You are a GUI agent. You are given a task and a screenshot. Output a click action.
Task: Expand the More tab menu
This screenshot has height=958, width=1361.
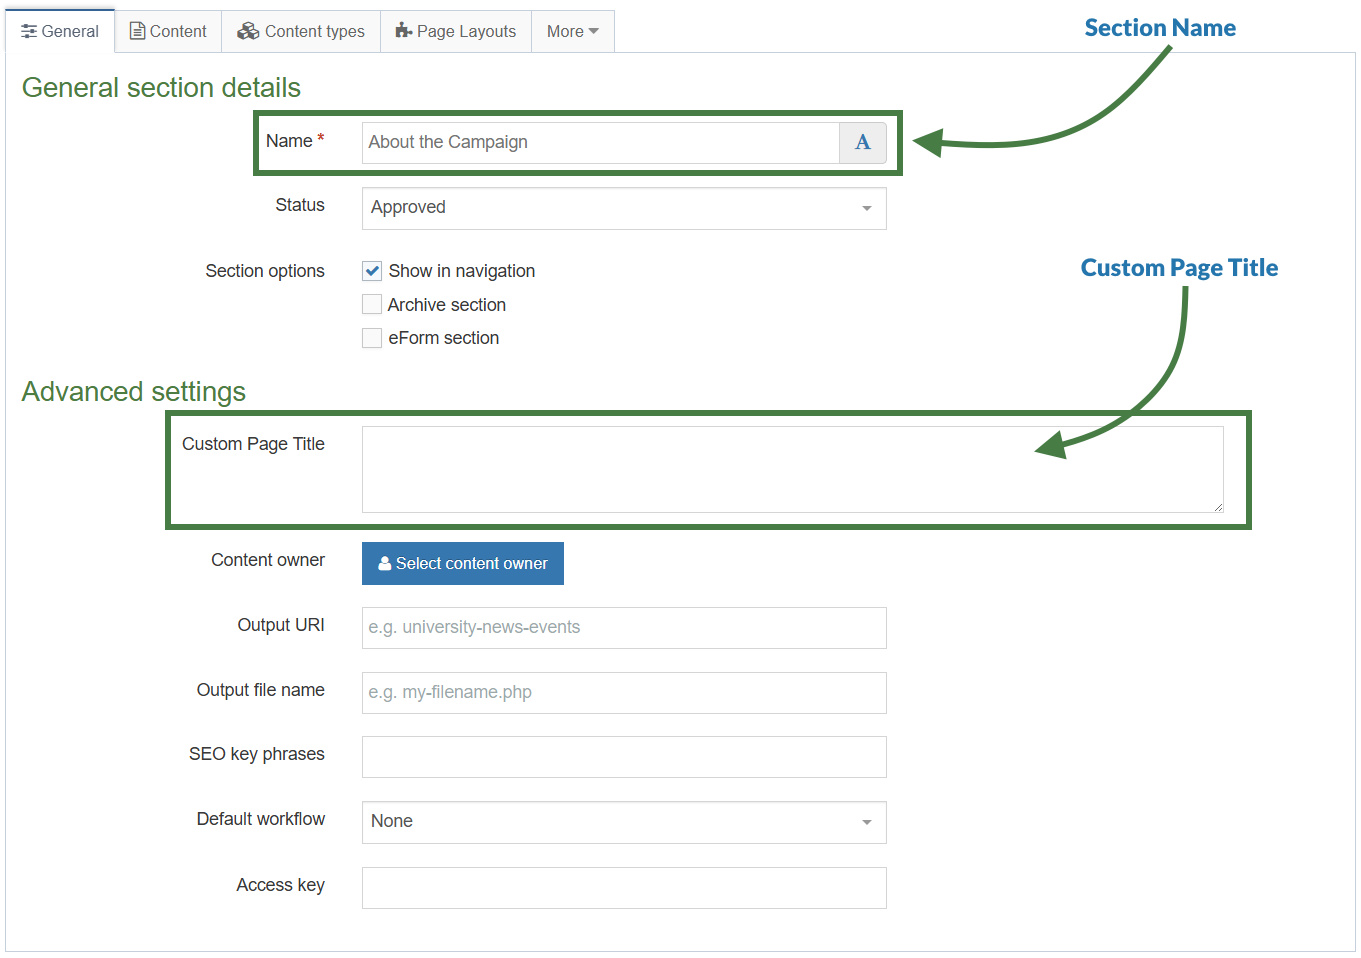coord(572,31)
